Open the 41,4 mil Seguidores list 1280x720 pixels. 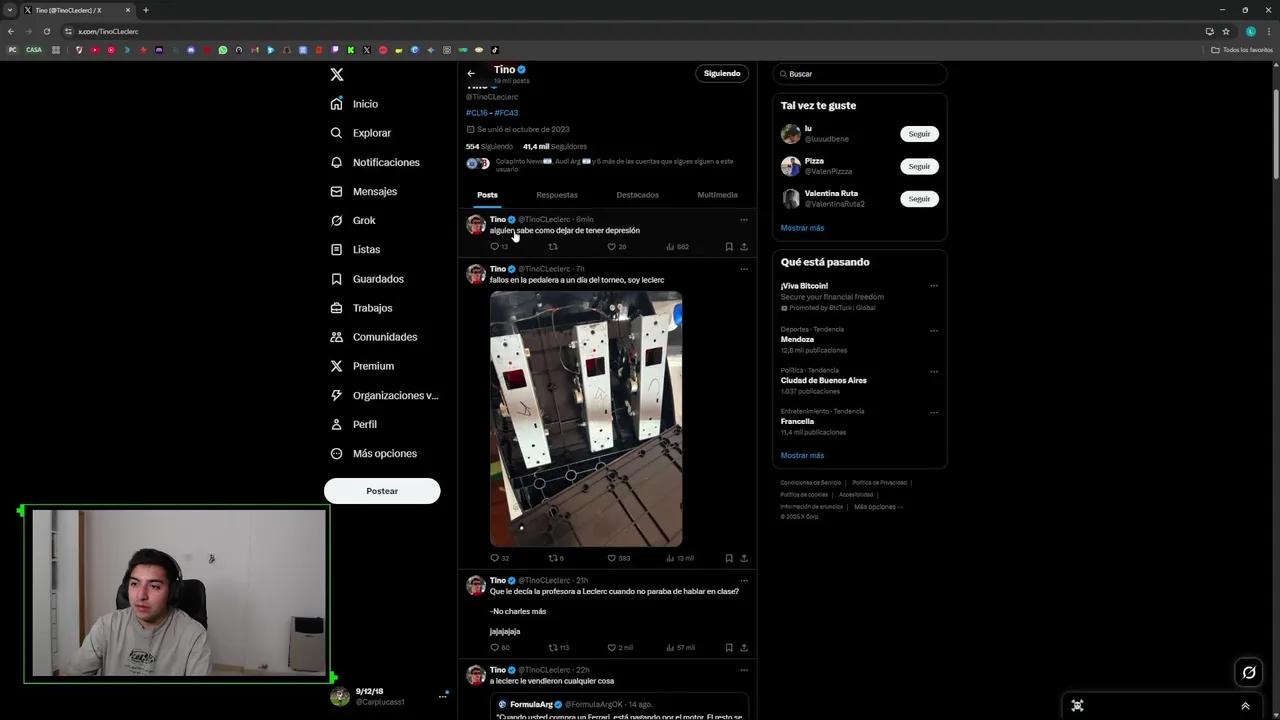point(555,146)
